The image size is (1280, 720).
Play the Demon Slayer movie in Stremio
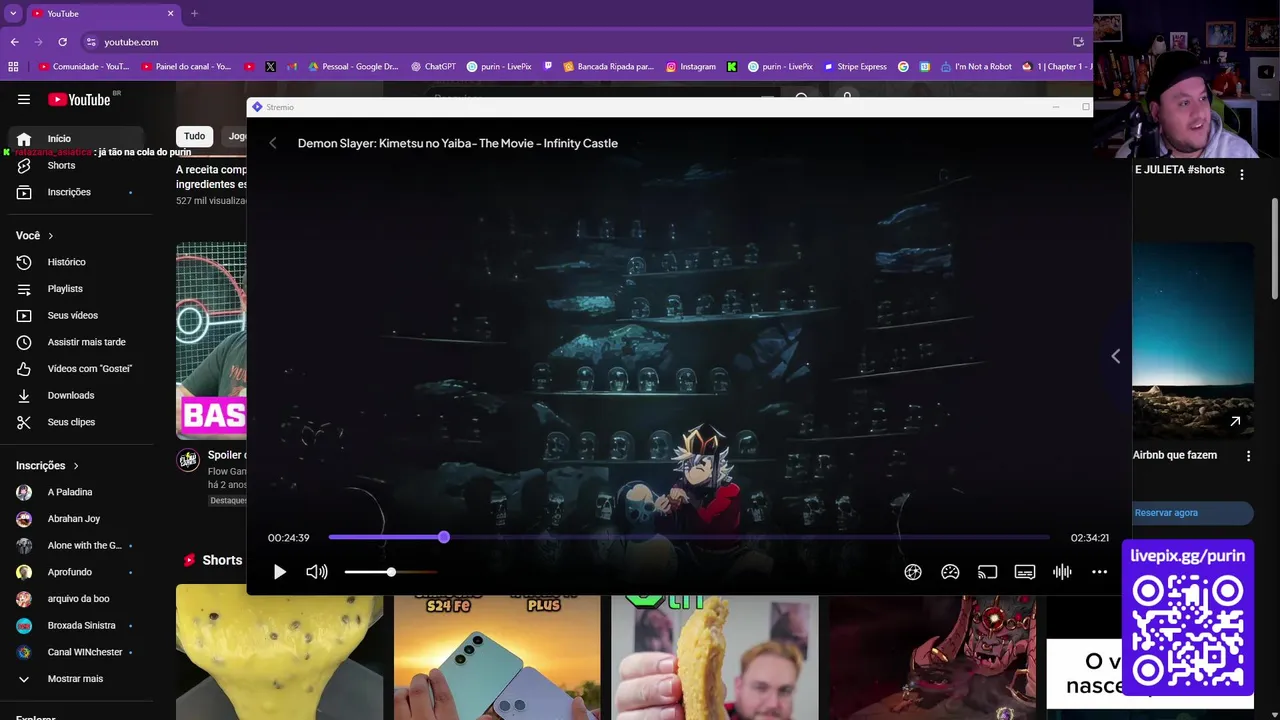point(280,572)
